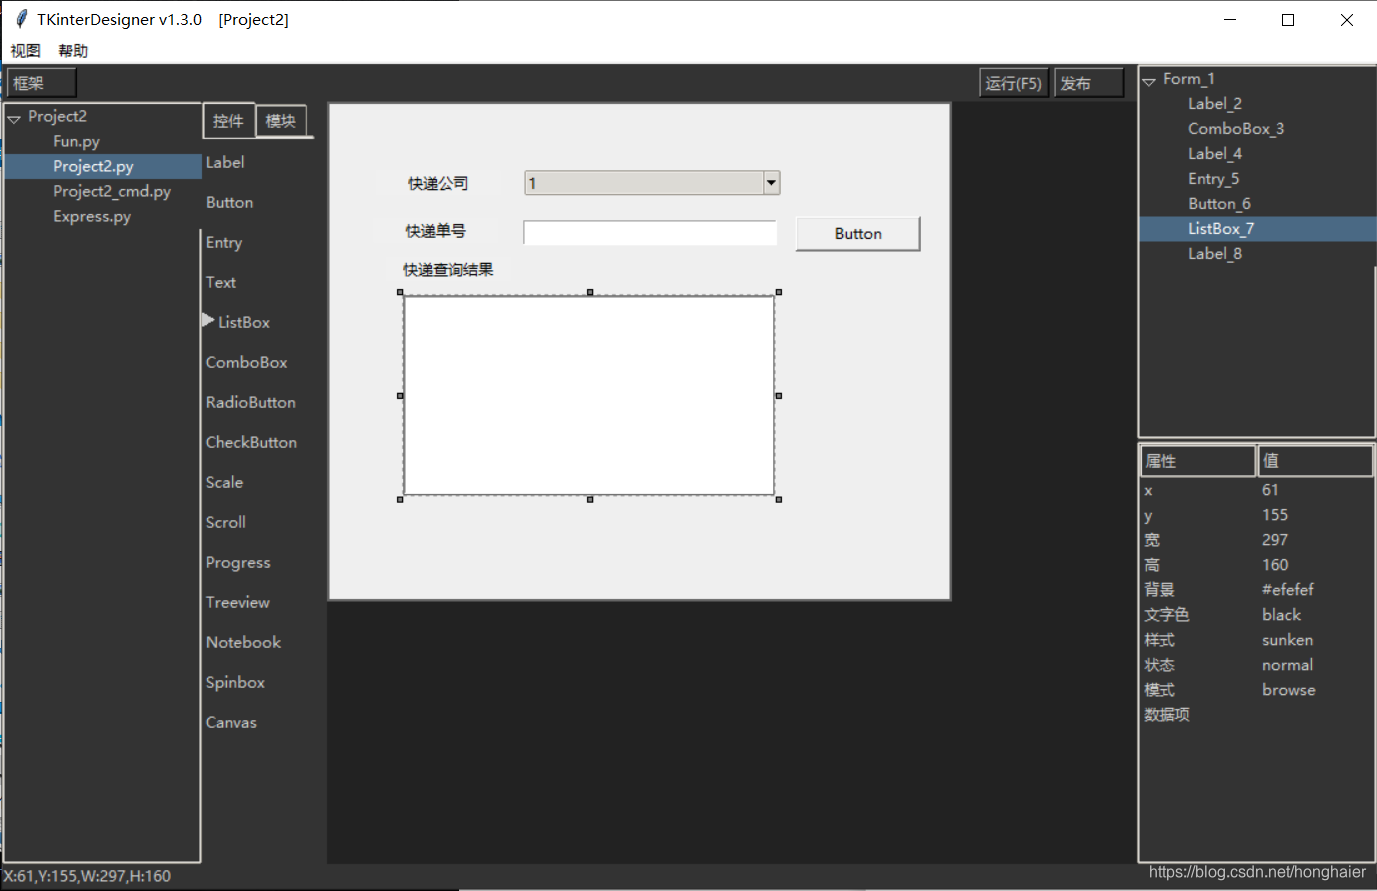Select Label_4 in the widget tree

[1215, 153]
